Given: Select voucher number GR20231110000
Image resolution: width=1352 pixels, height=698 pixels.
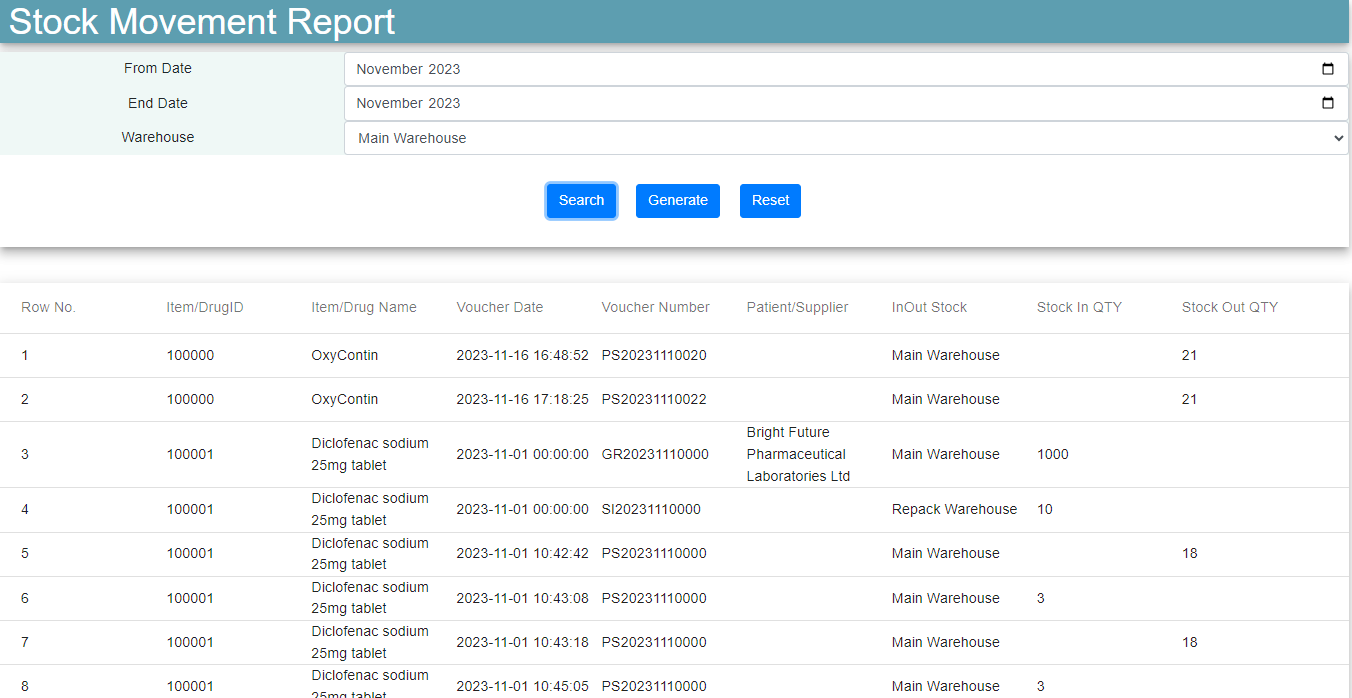Looking at the screenshot, I should pos(655,454).
